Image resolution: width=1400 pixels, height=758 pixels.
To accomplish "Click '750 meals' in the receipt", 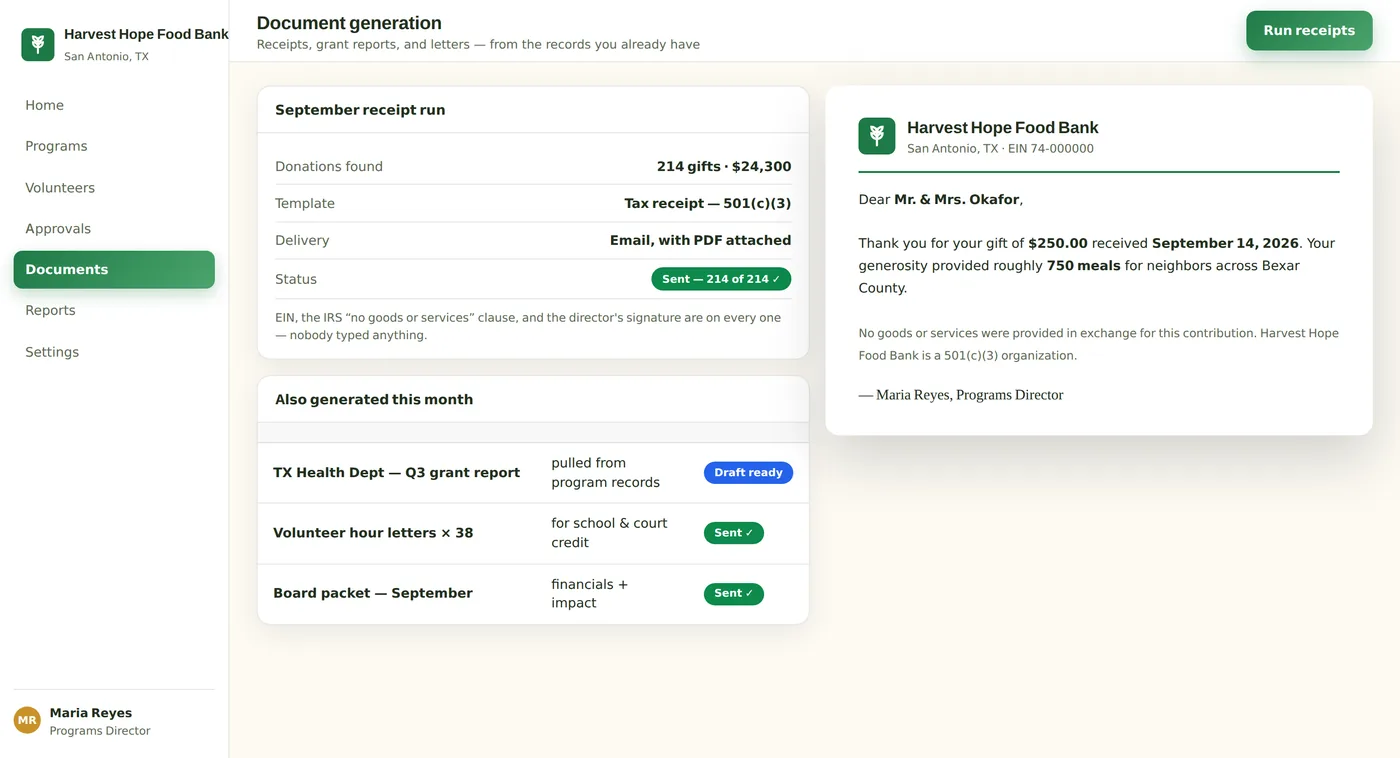I will pos(1084,266).
